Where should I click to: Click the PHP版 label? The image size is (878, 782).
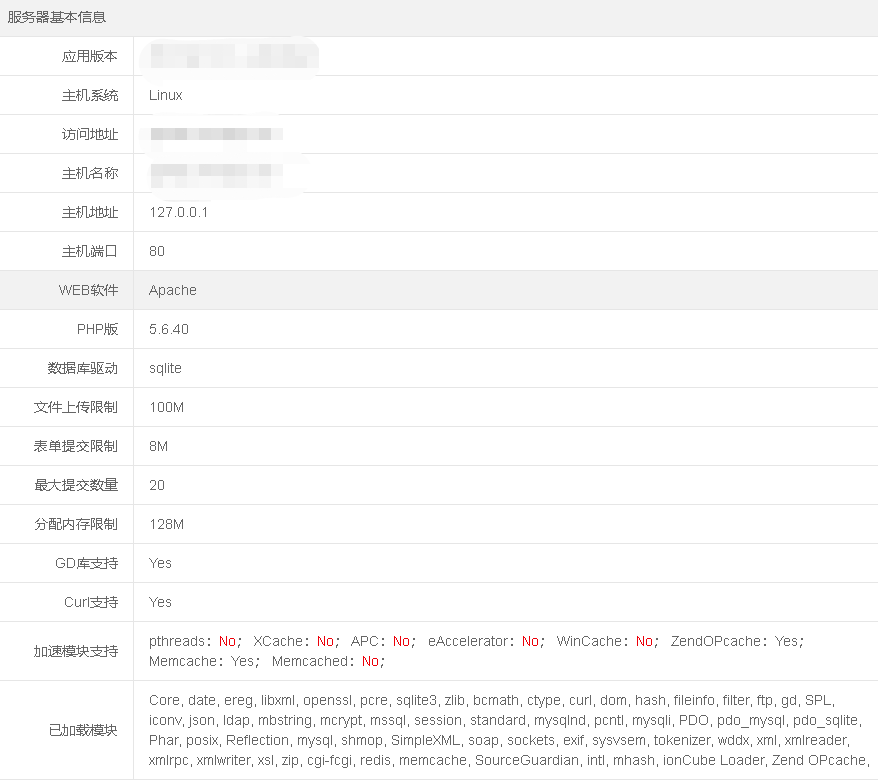97,329
